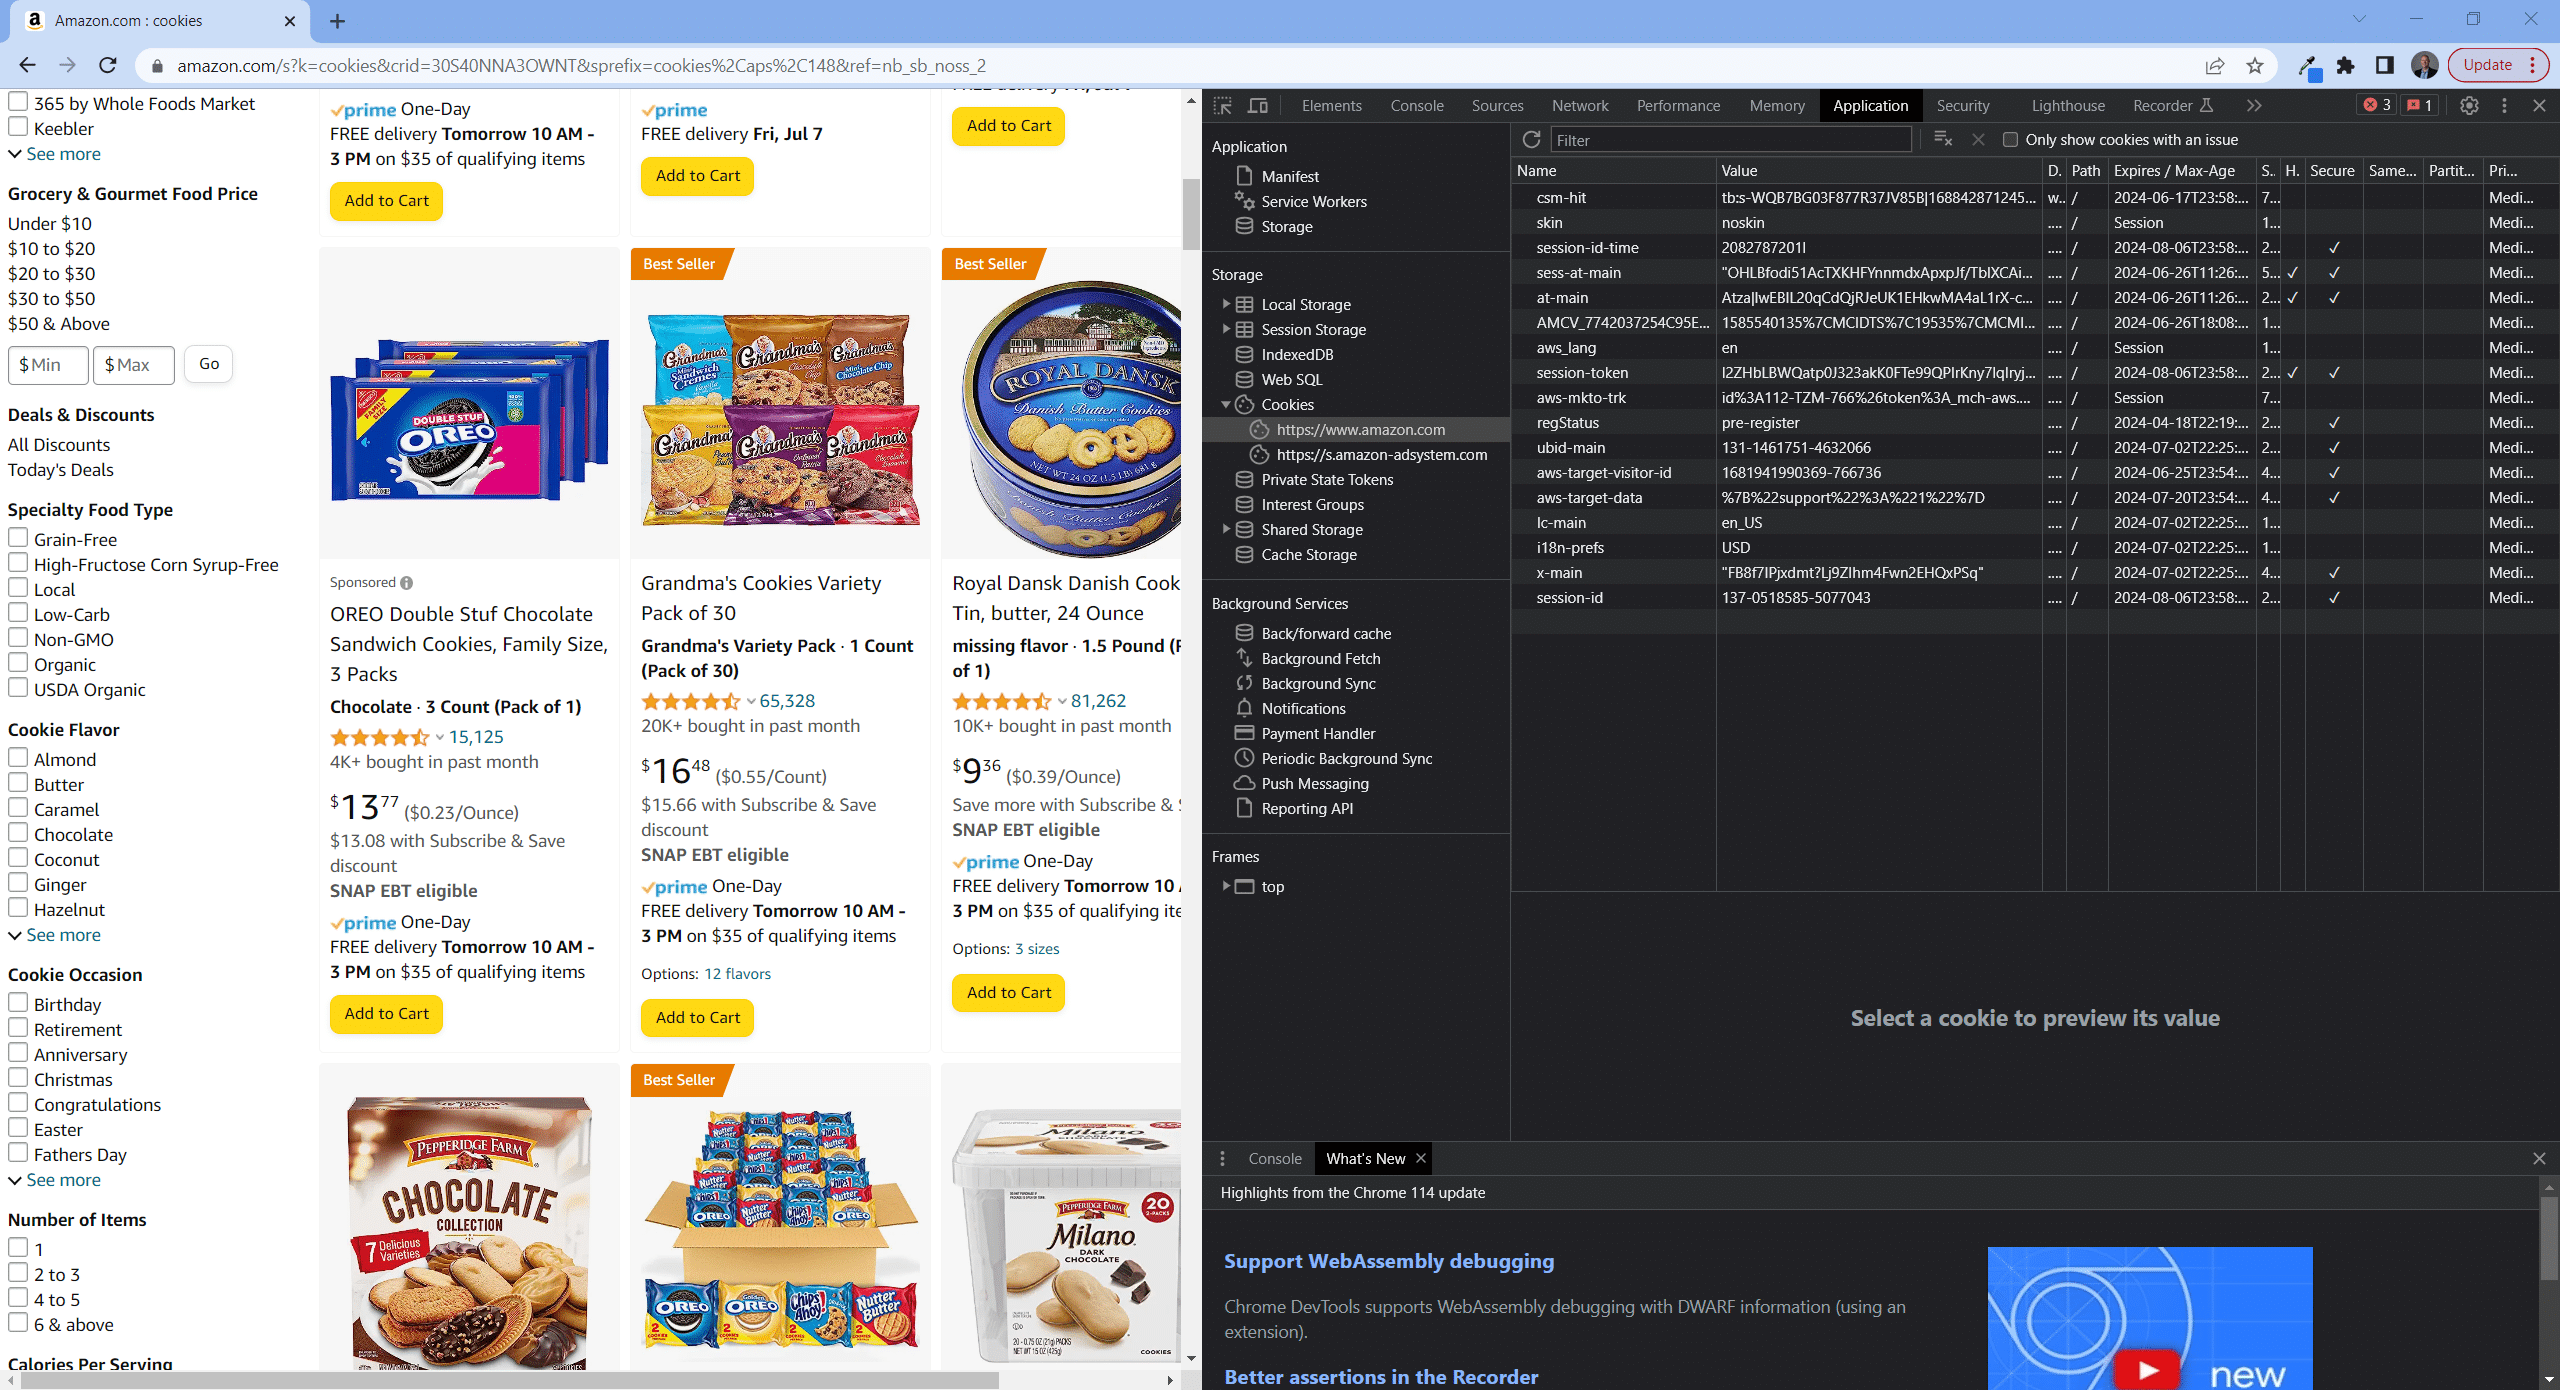
Task: Open Push Messaging background service
Action: pos(1314,783)
